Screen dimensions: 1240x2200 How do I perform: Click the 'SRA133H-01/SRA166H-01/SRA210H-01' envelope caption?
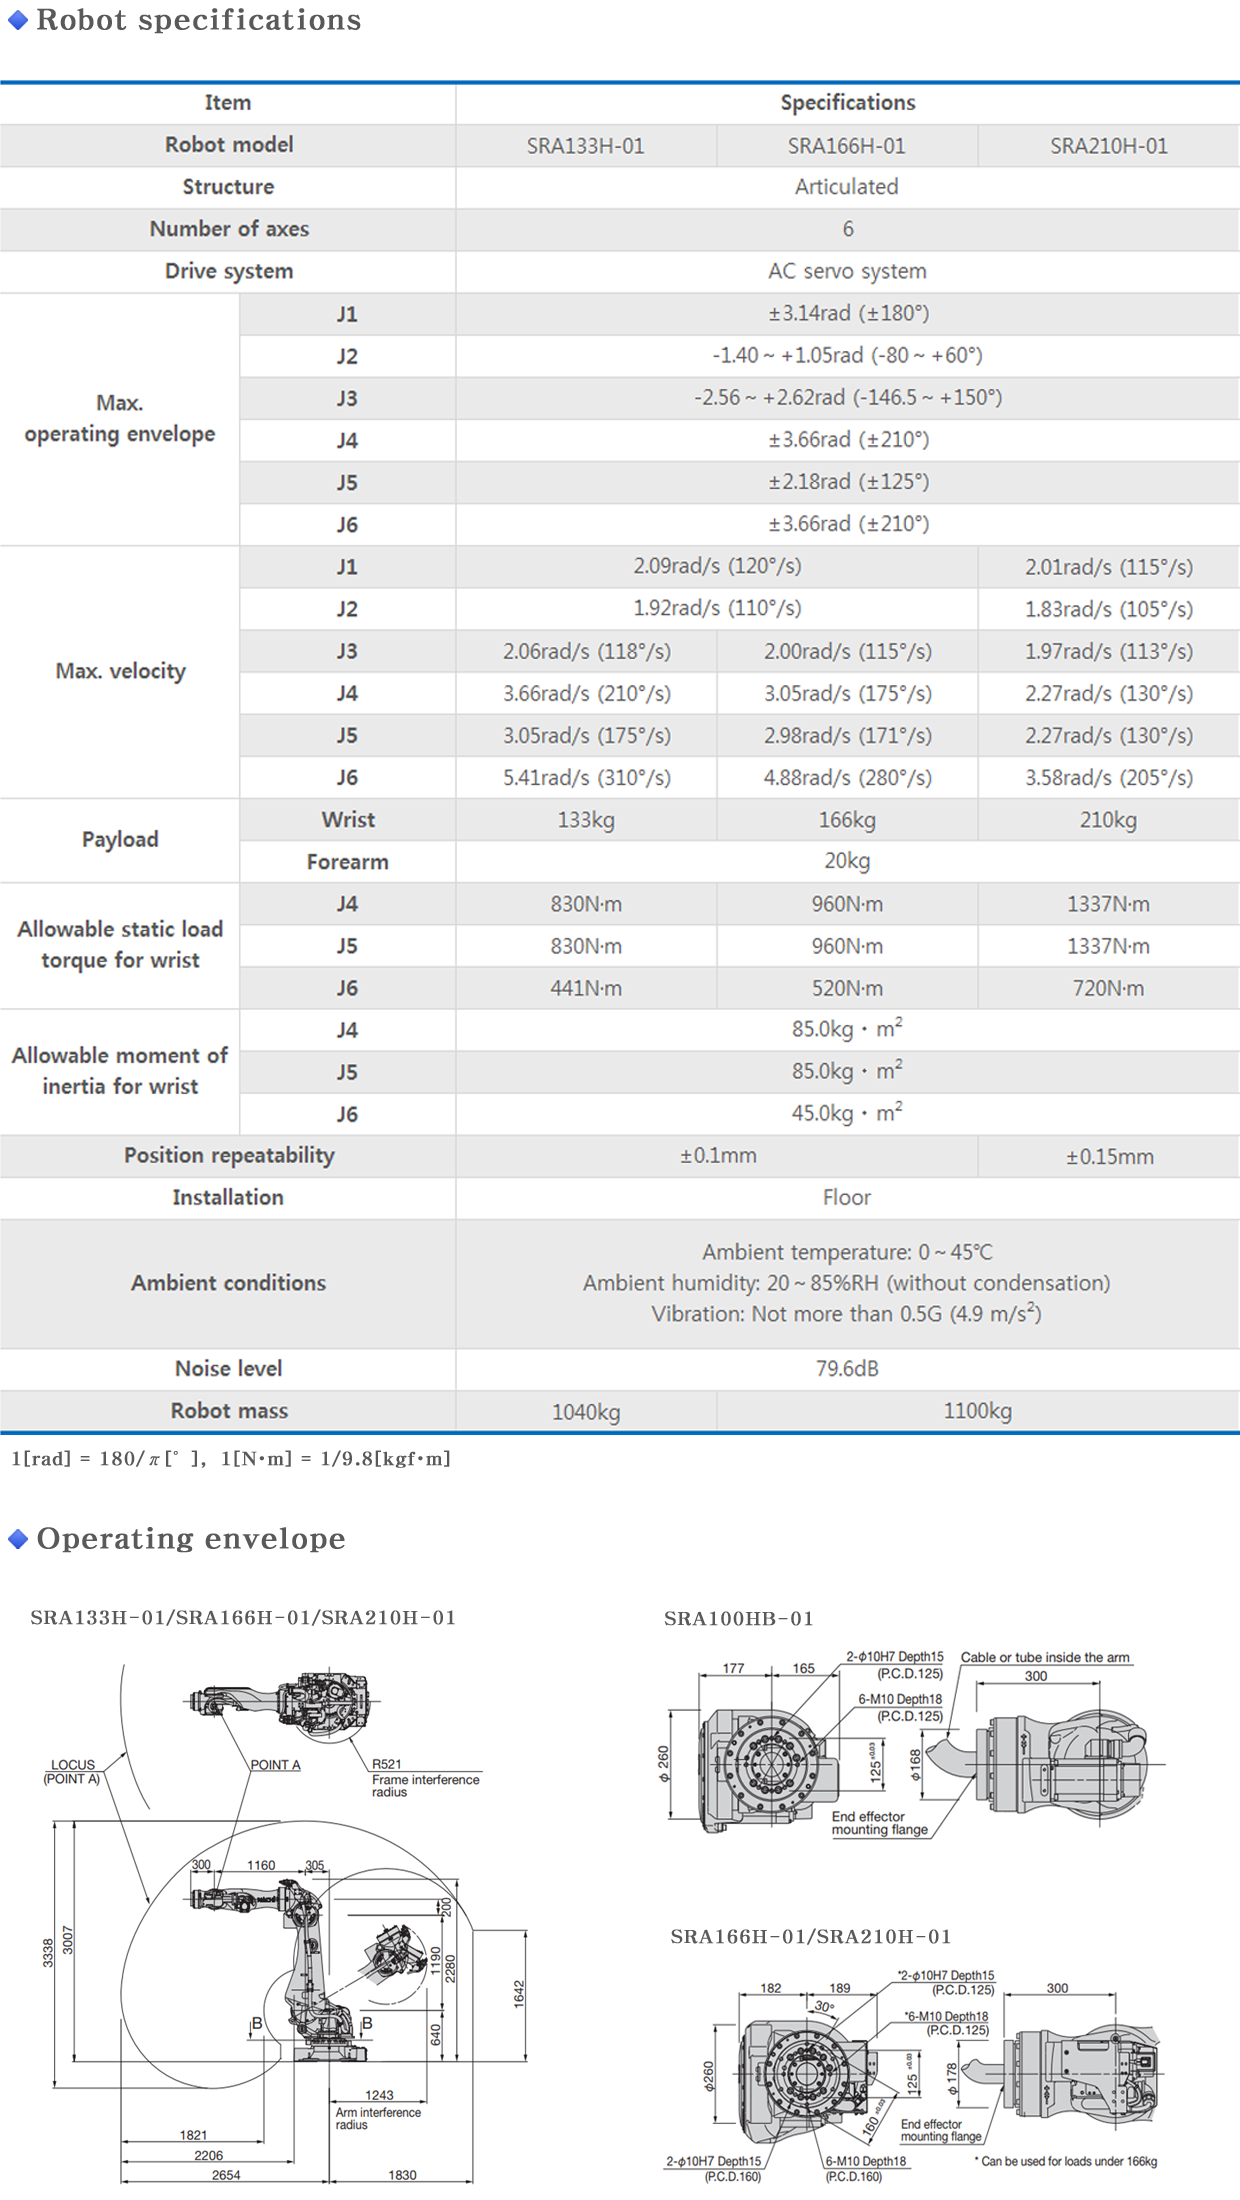[243, 1618]
